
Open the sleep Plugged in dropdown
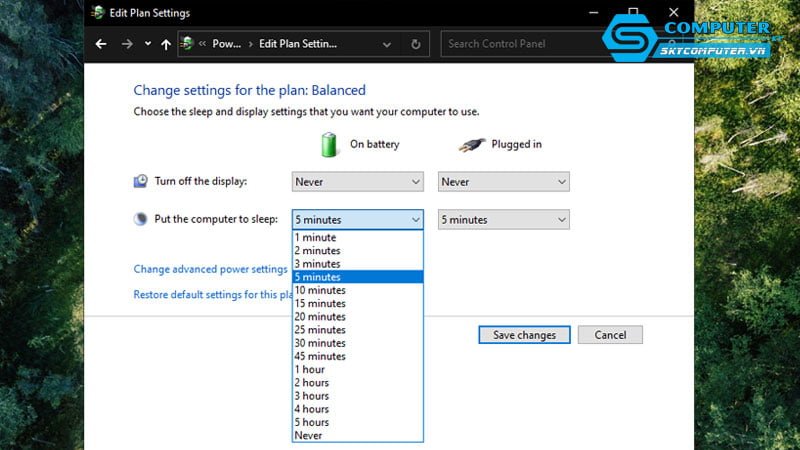pos(504,220)
